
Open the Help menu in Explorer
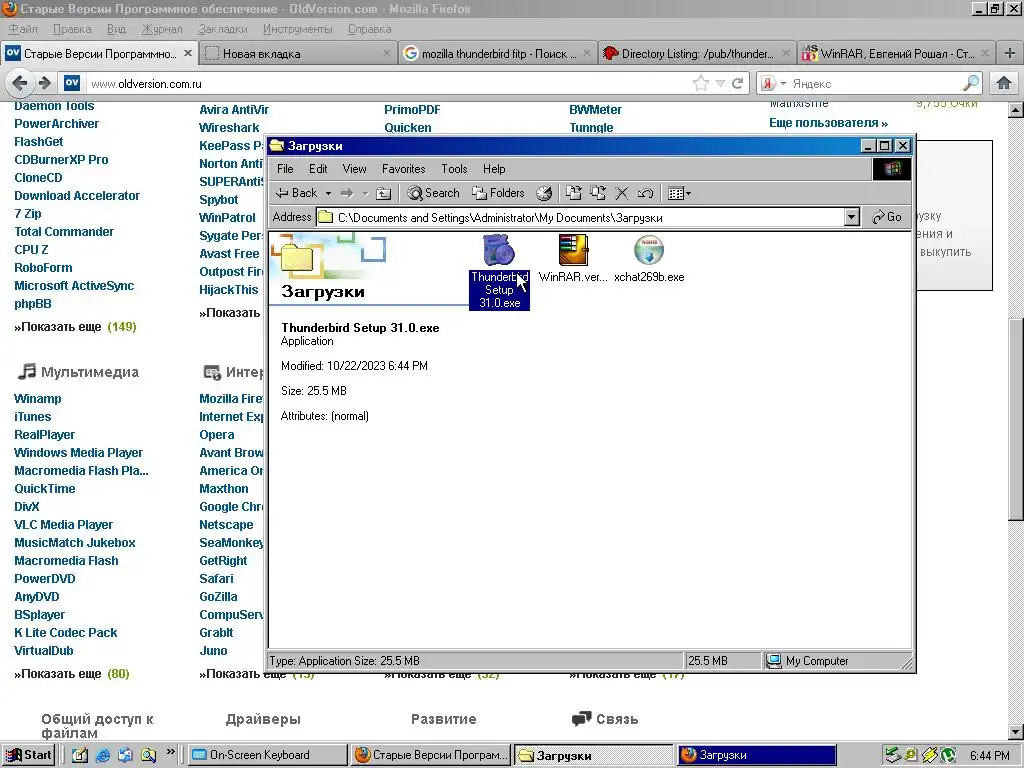point(494,169)
